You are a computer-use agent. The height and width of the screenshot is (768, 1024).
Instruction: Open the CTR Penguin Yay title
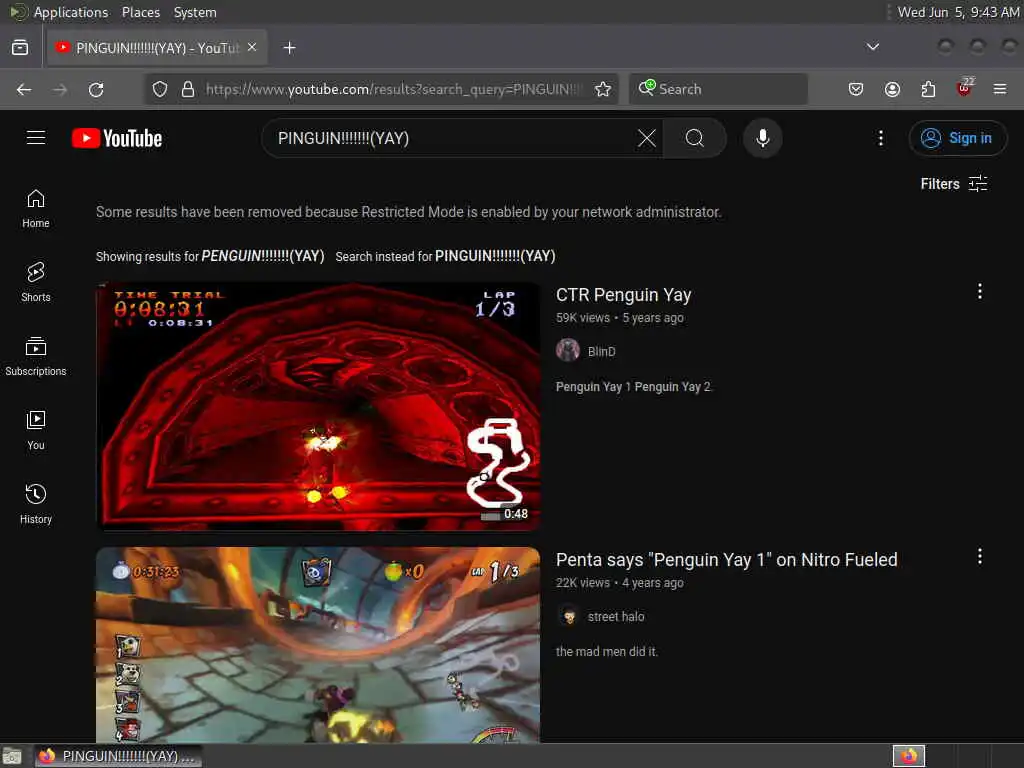(623, 295)
